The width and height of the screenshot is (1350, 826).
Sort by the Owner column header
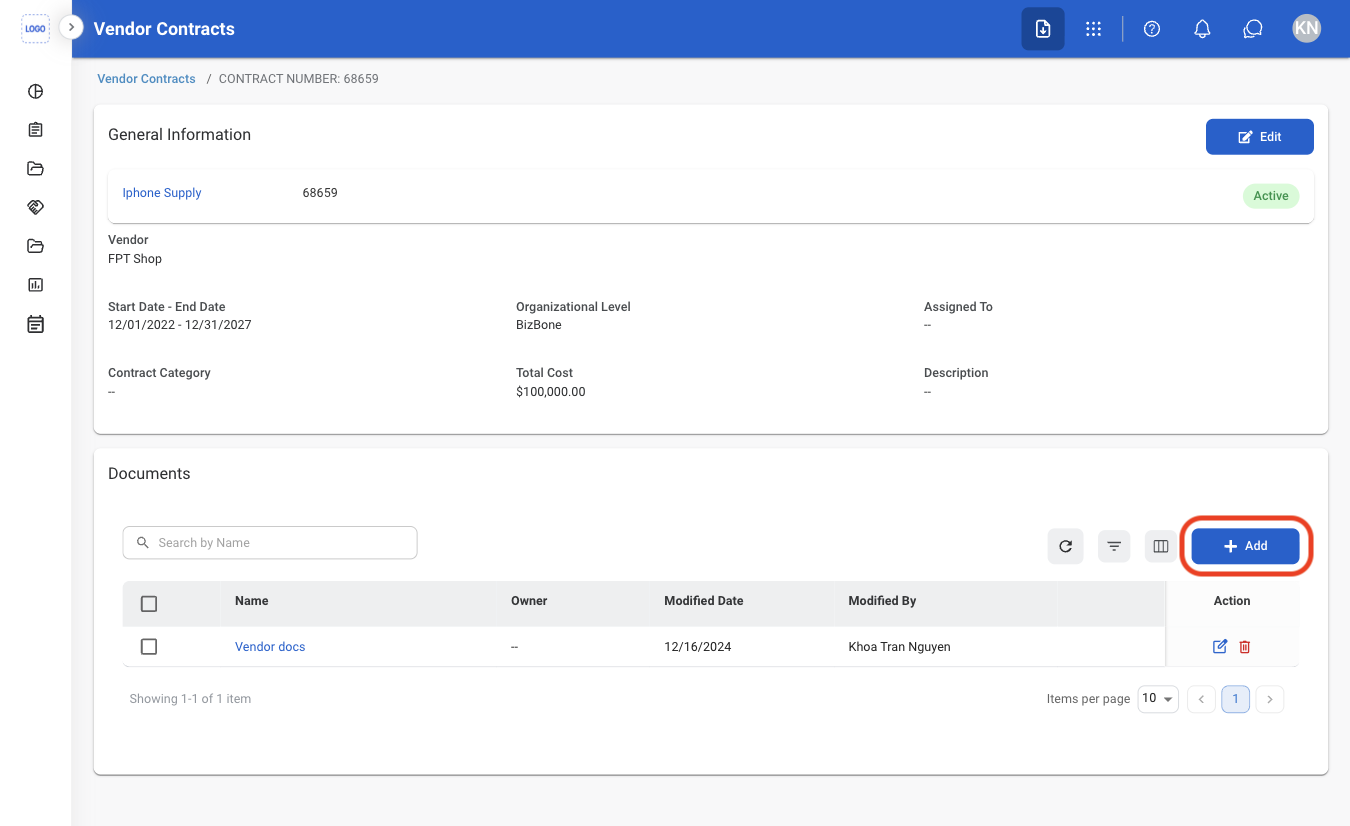pyautogui.click(x=529, y=601)
